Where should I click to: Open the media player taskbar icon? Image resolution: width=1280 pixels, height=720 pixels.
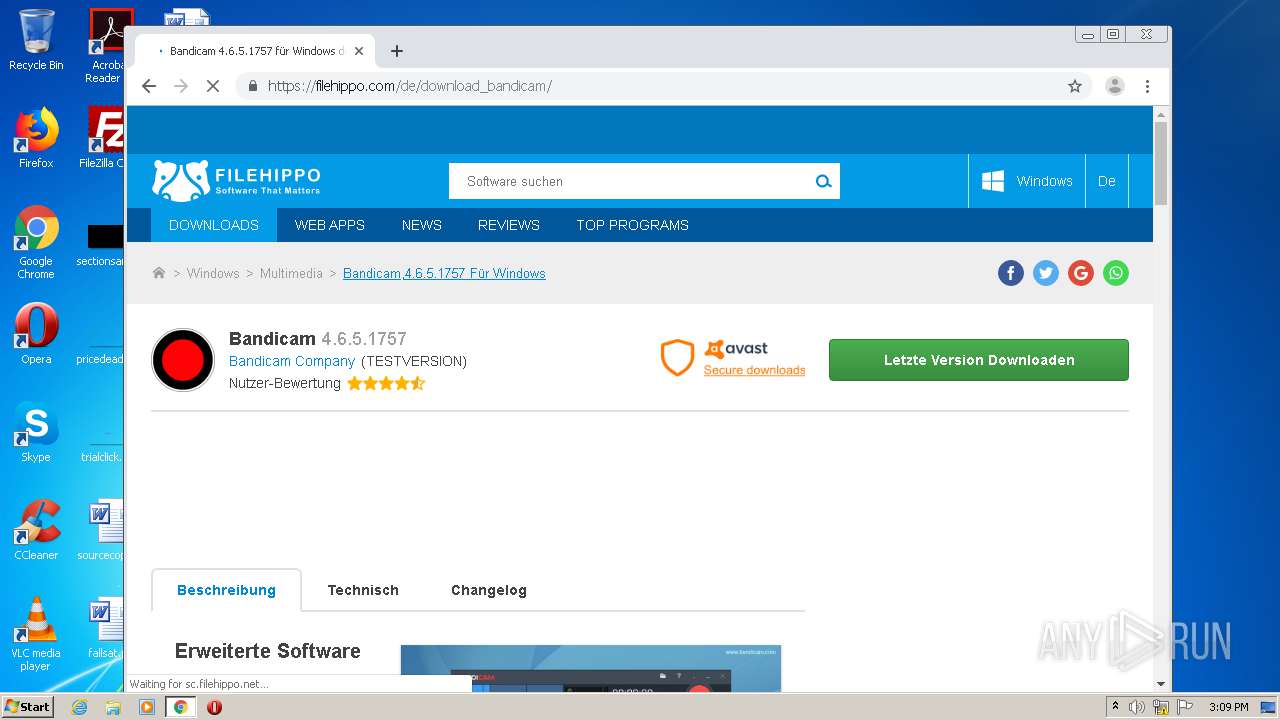(x=147, y=707)
